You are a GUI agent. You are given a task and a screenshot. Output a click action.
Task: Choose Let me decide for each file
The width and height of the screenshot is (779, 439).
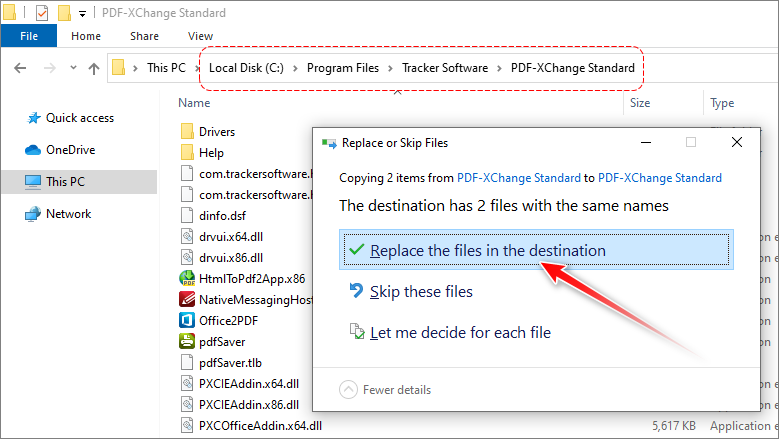tap(460, 332)
